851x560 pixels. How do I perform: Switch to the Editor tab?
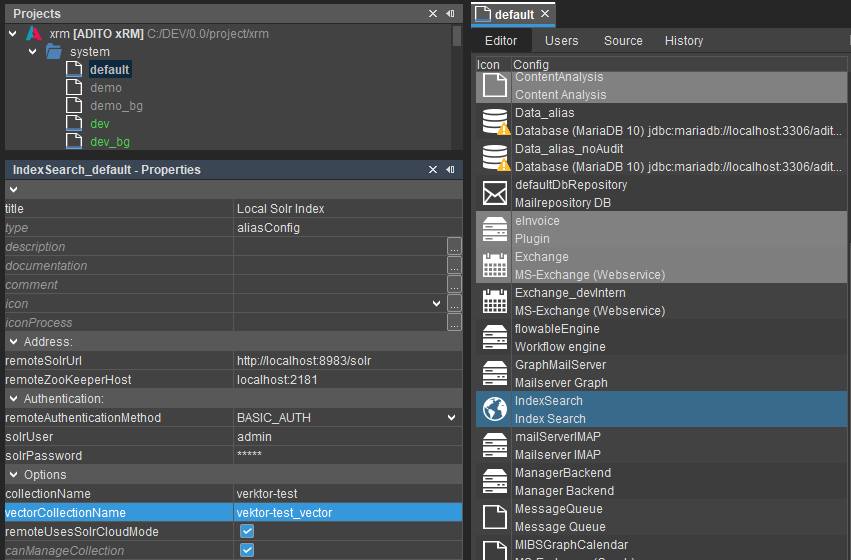pos(501,41)
